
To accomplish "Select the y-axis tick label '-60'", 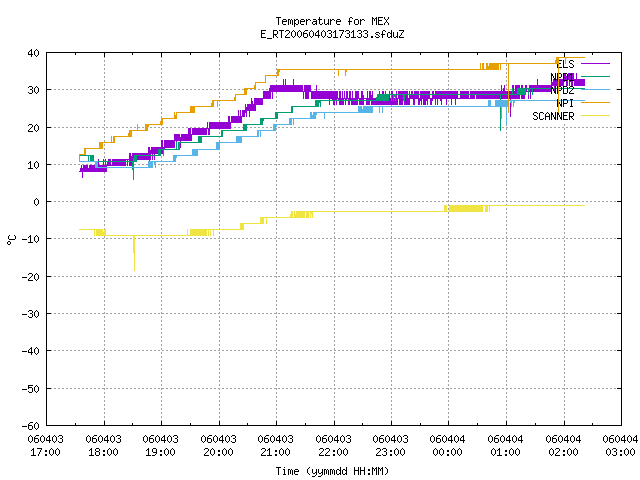I will pyautogui.click(x=31, y=426).
